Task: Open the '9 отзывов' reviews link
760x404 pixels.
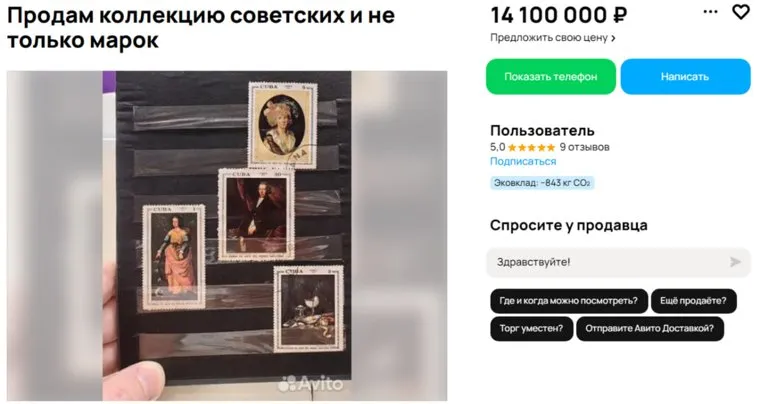Action: tap(584, 147)
